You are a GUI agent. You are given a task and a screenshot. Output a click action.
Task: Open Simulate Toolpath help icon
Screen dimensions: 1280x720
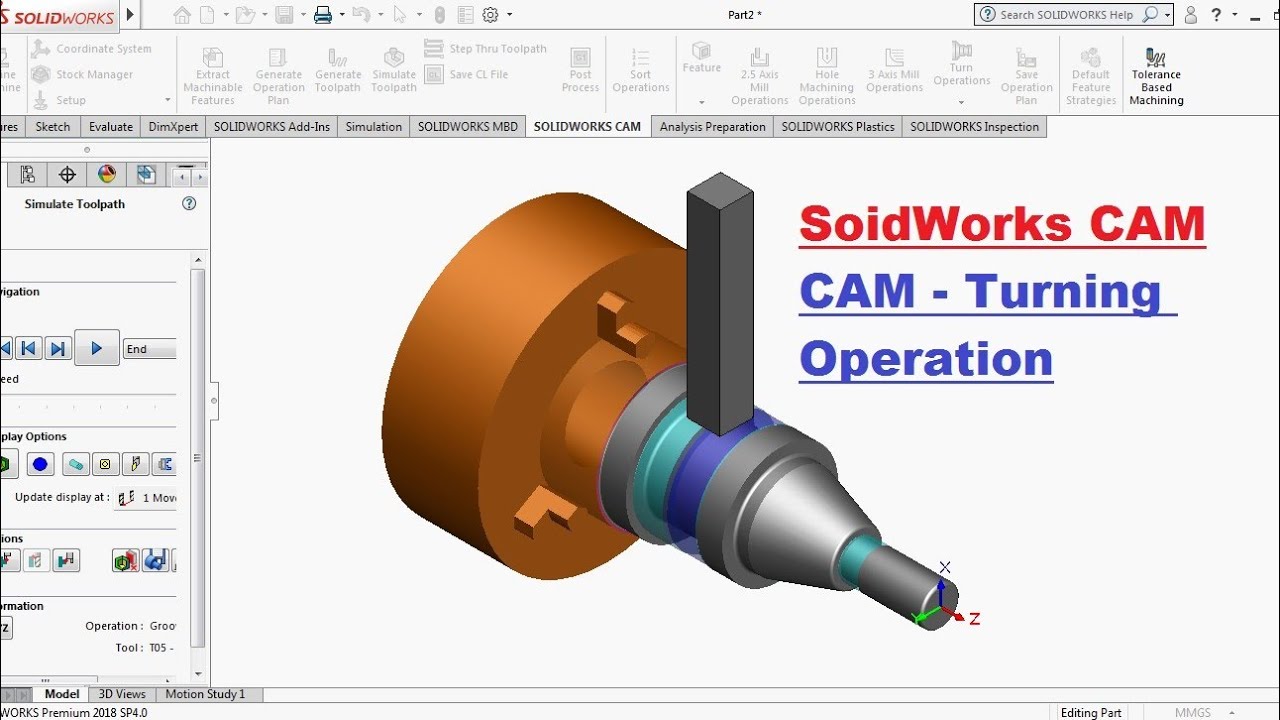click(189, 203)
